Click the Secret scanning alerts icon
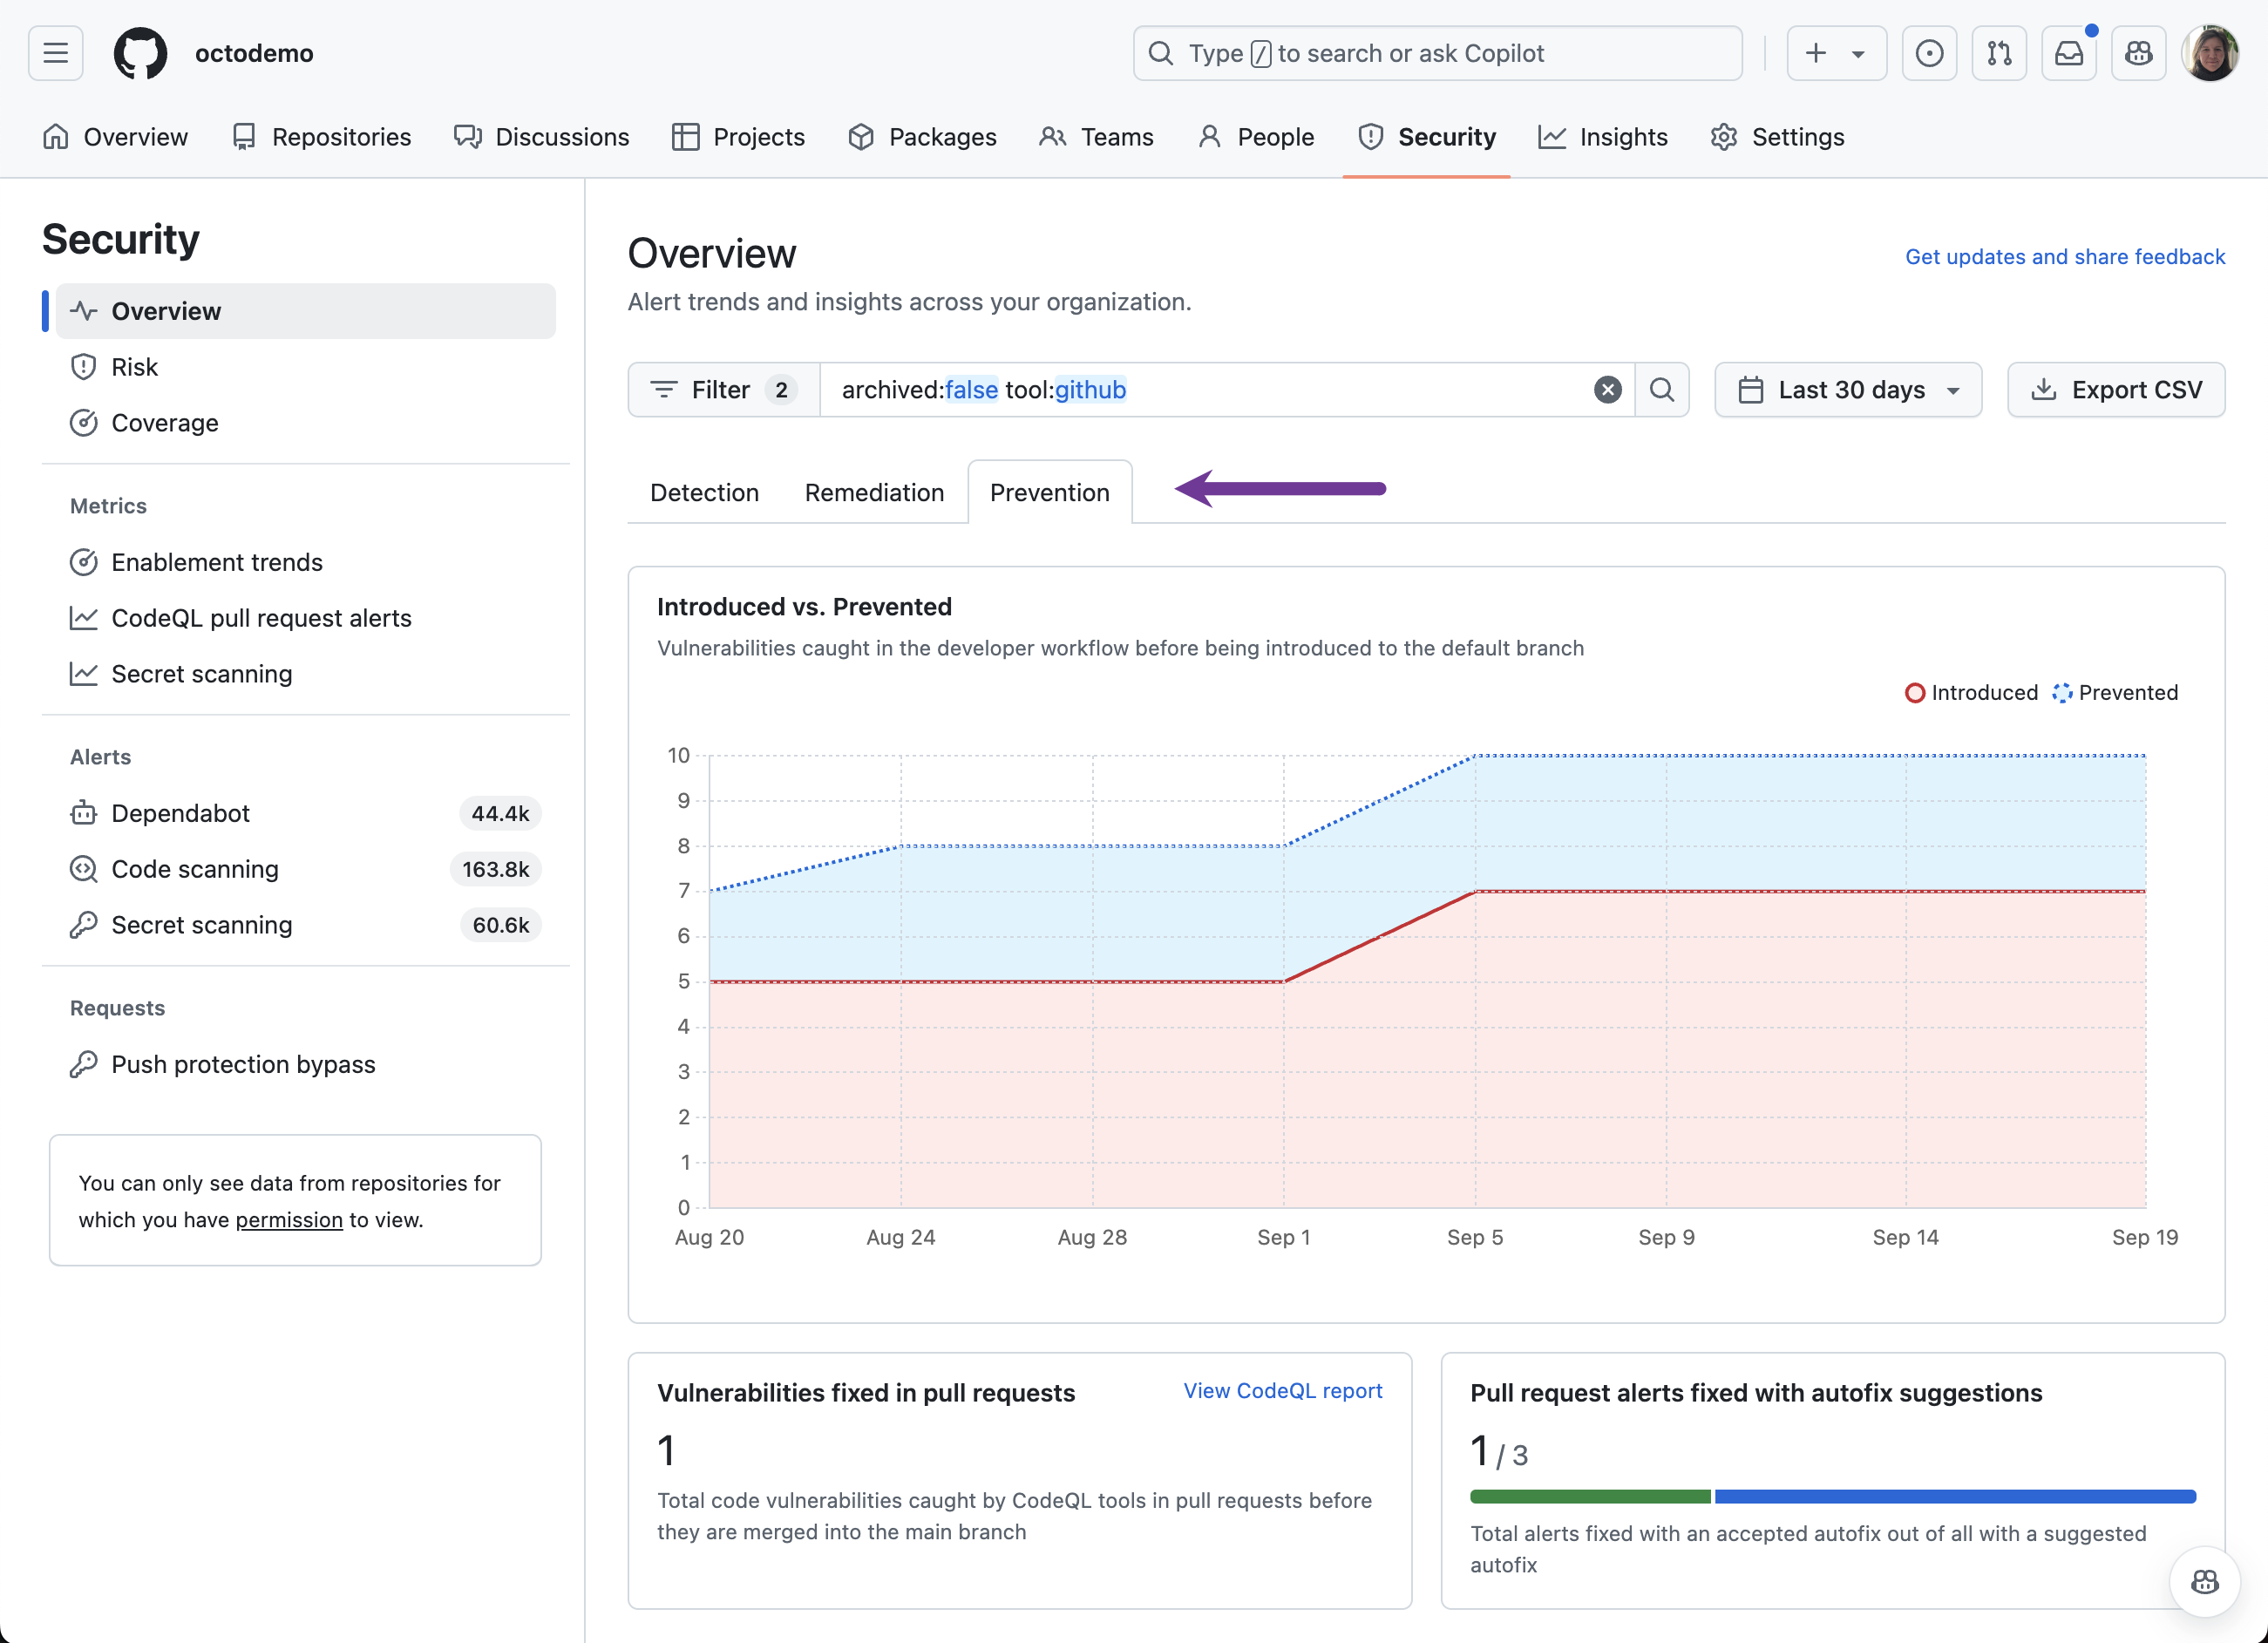 click(83, 925)
